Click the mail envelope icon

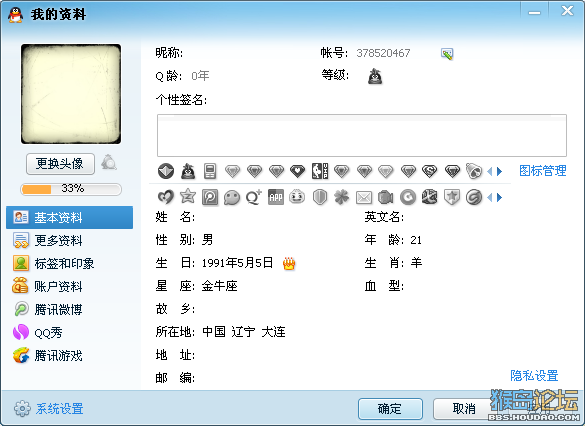point(364,197)
